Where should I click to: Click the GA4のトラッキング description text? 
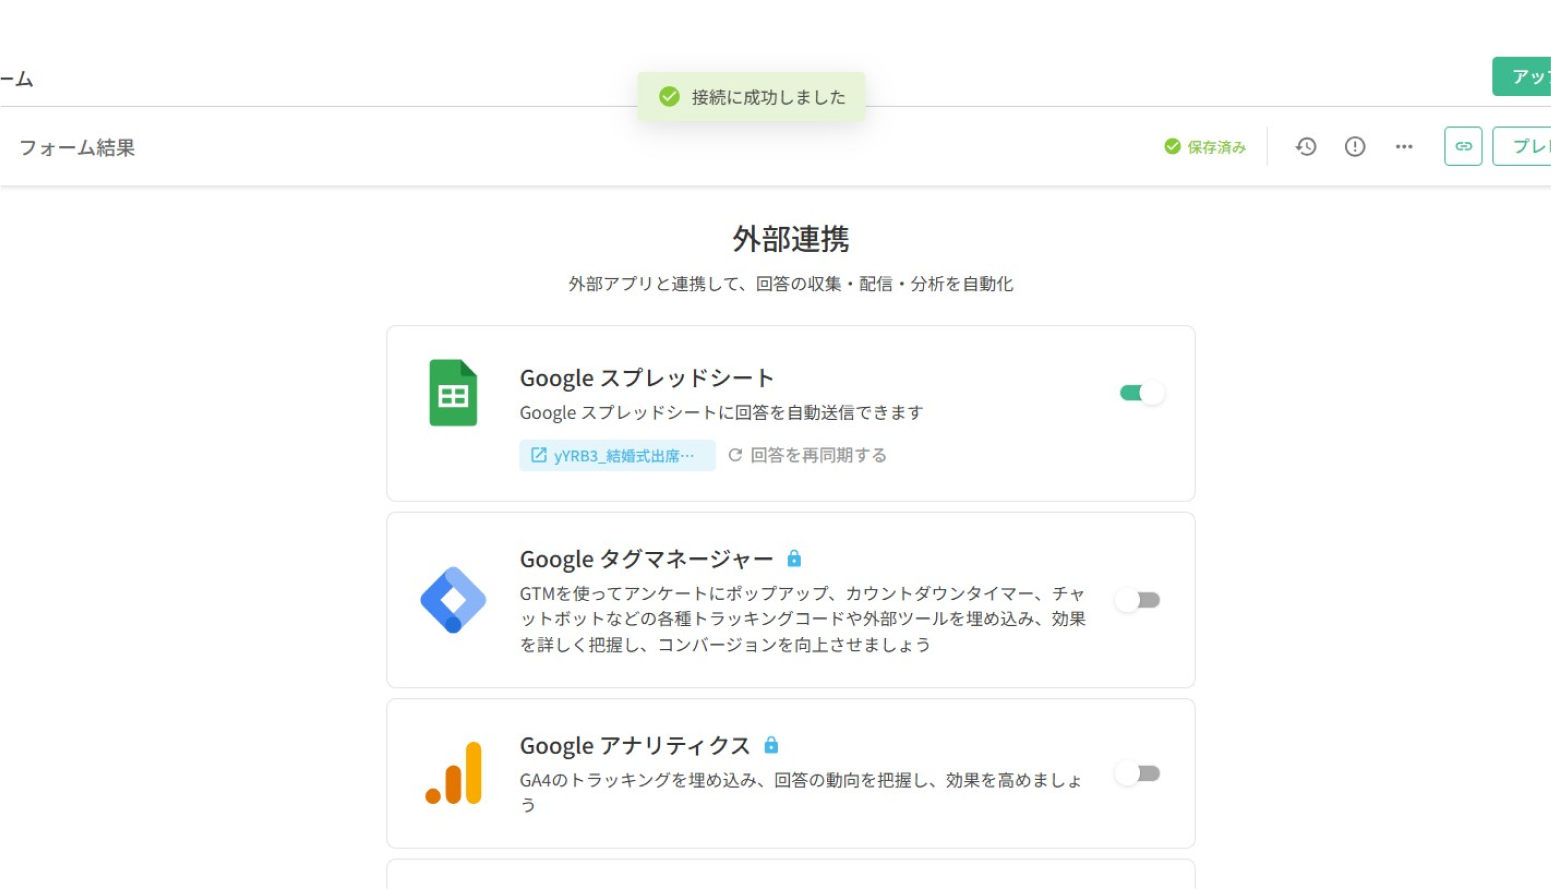click(x=801, y=792)
